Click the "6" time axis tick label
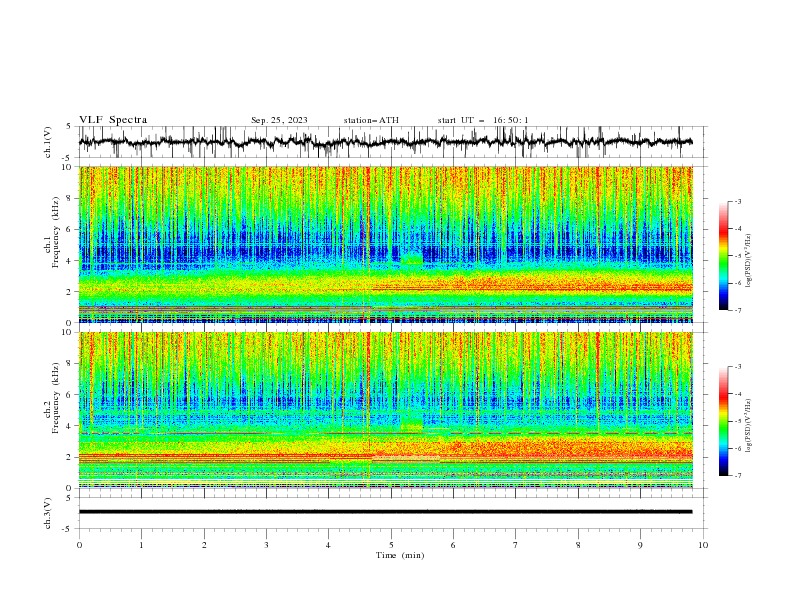Image resolution: width=792 pixels, height=612 pixels. pyautogui.click(x=453, y=545)
